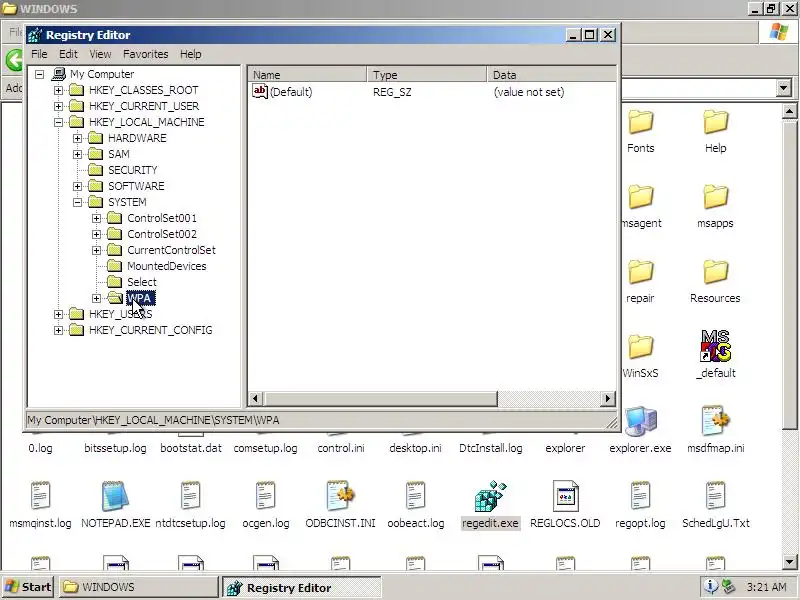The width and height of the screenshot is (800, 600).
Task: Sort values by Name column header
Action: pos(308,74)
